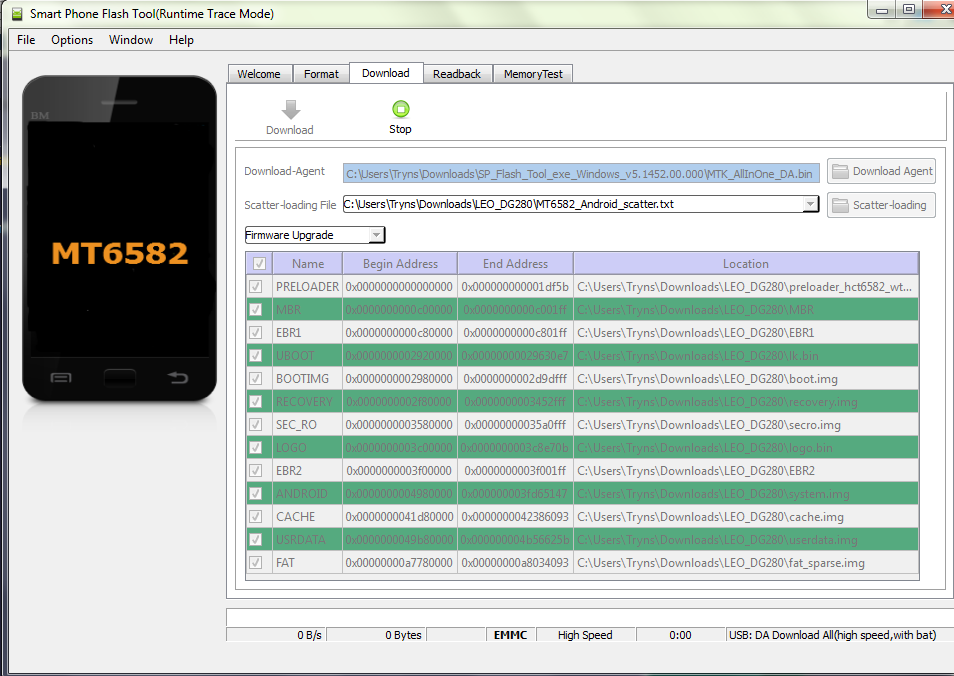Click the app icon in title bar
The height and width of the screenshot is (676, 954).
(15, 14)
